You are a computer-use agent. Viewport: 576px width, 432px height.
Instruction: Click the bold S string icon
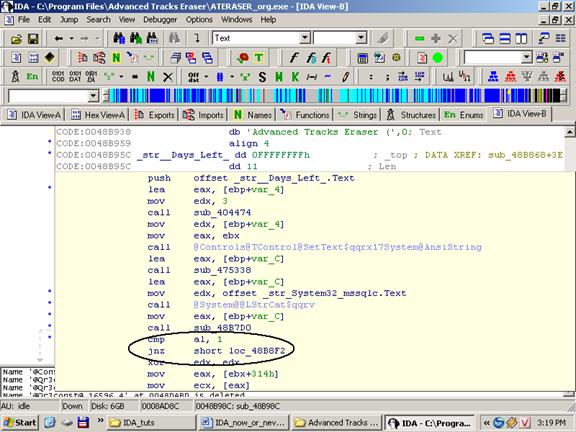pyautogui.click(x=262, y=77)
